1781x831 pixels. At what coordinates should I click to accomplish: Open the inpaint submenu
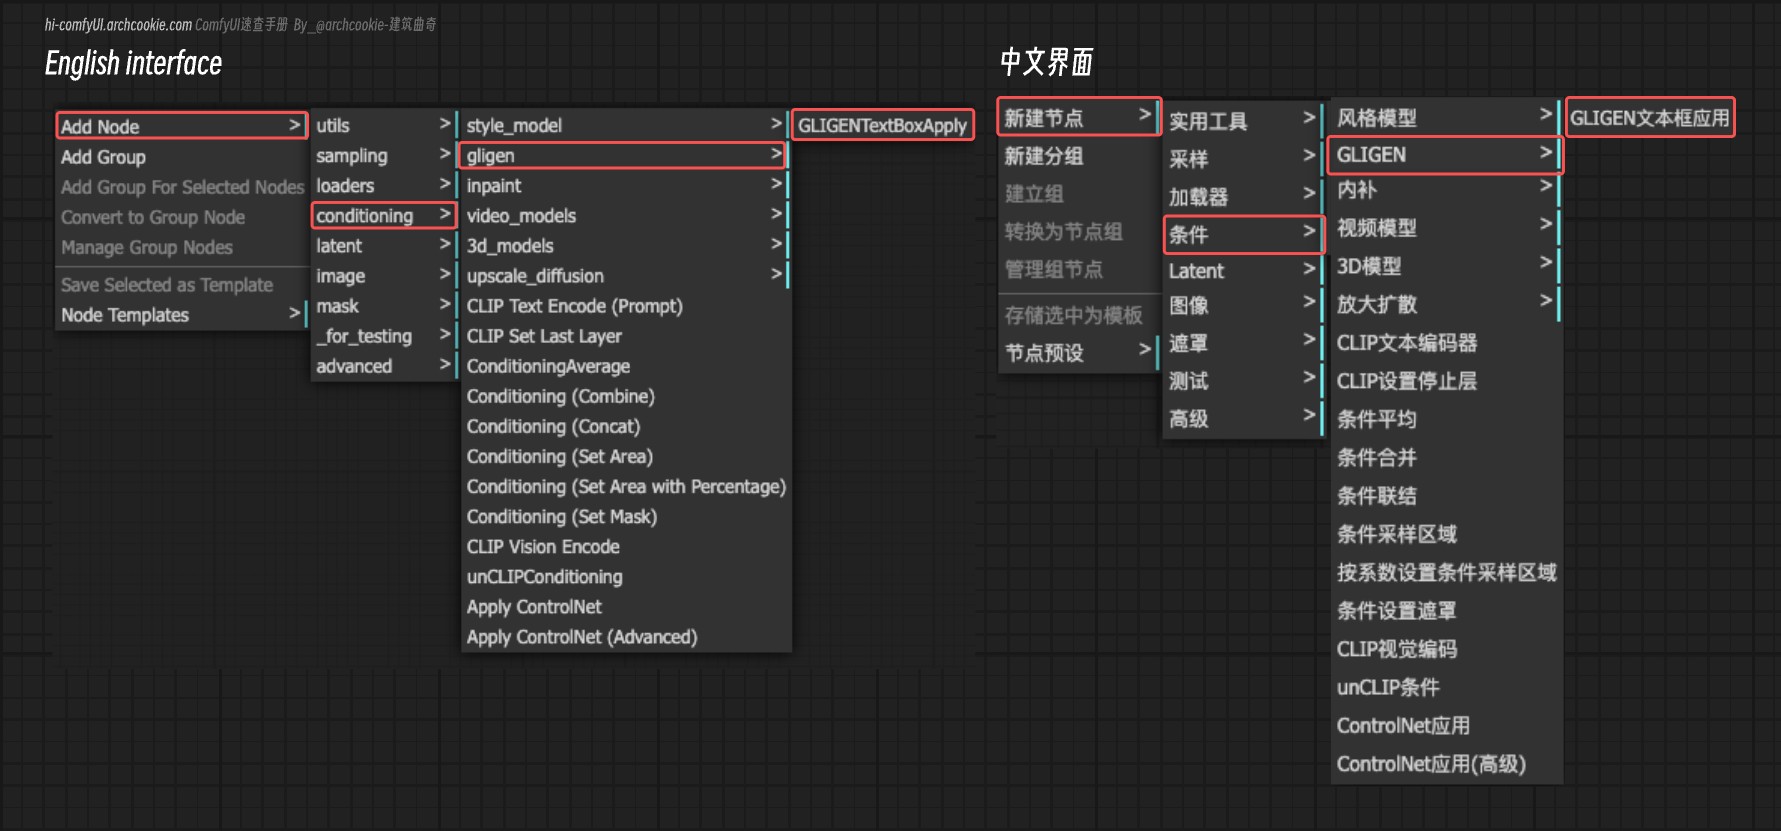625,185
